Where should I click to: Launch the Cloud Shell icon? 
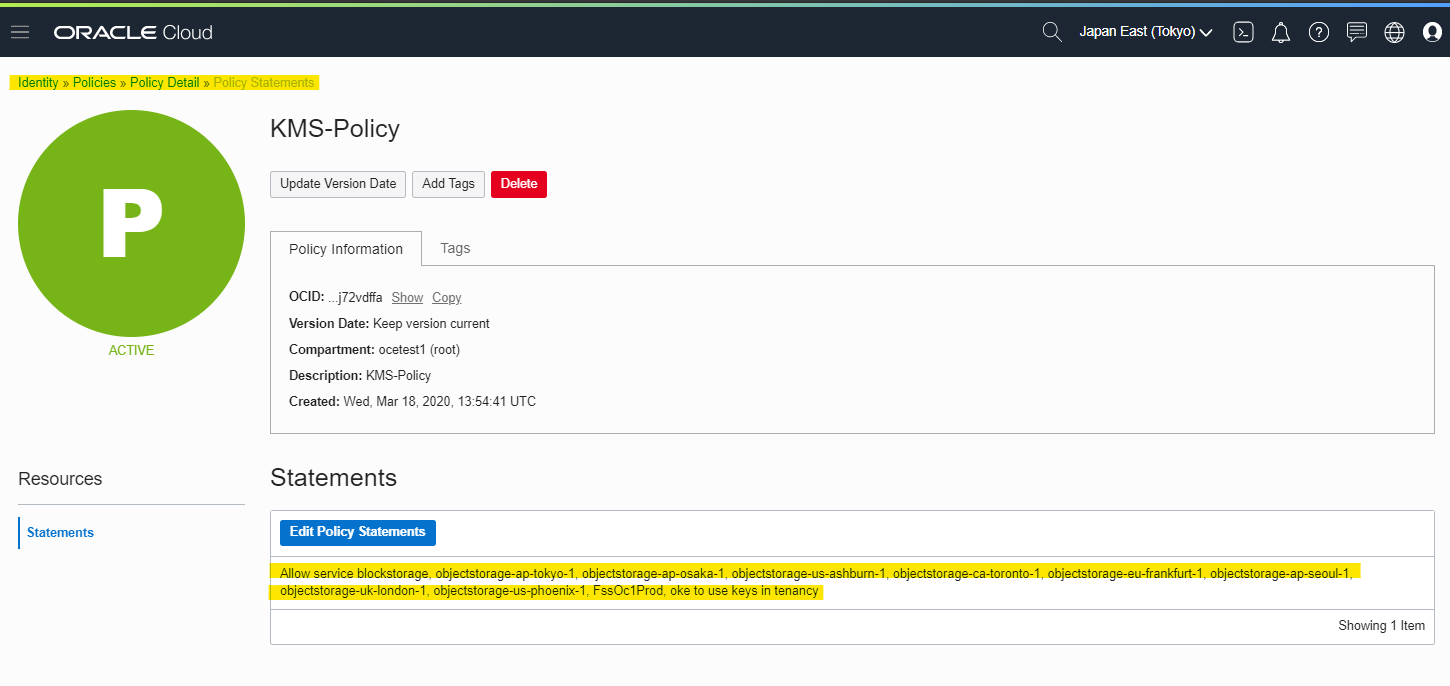pyautogui.click(x=1243, y=32)
